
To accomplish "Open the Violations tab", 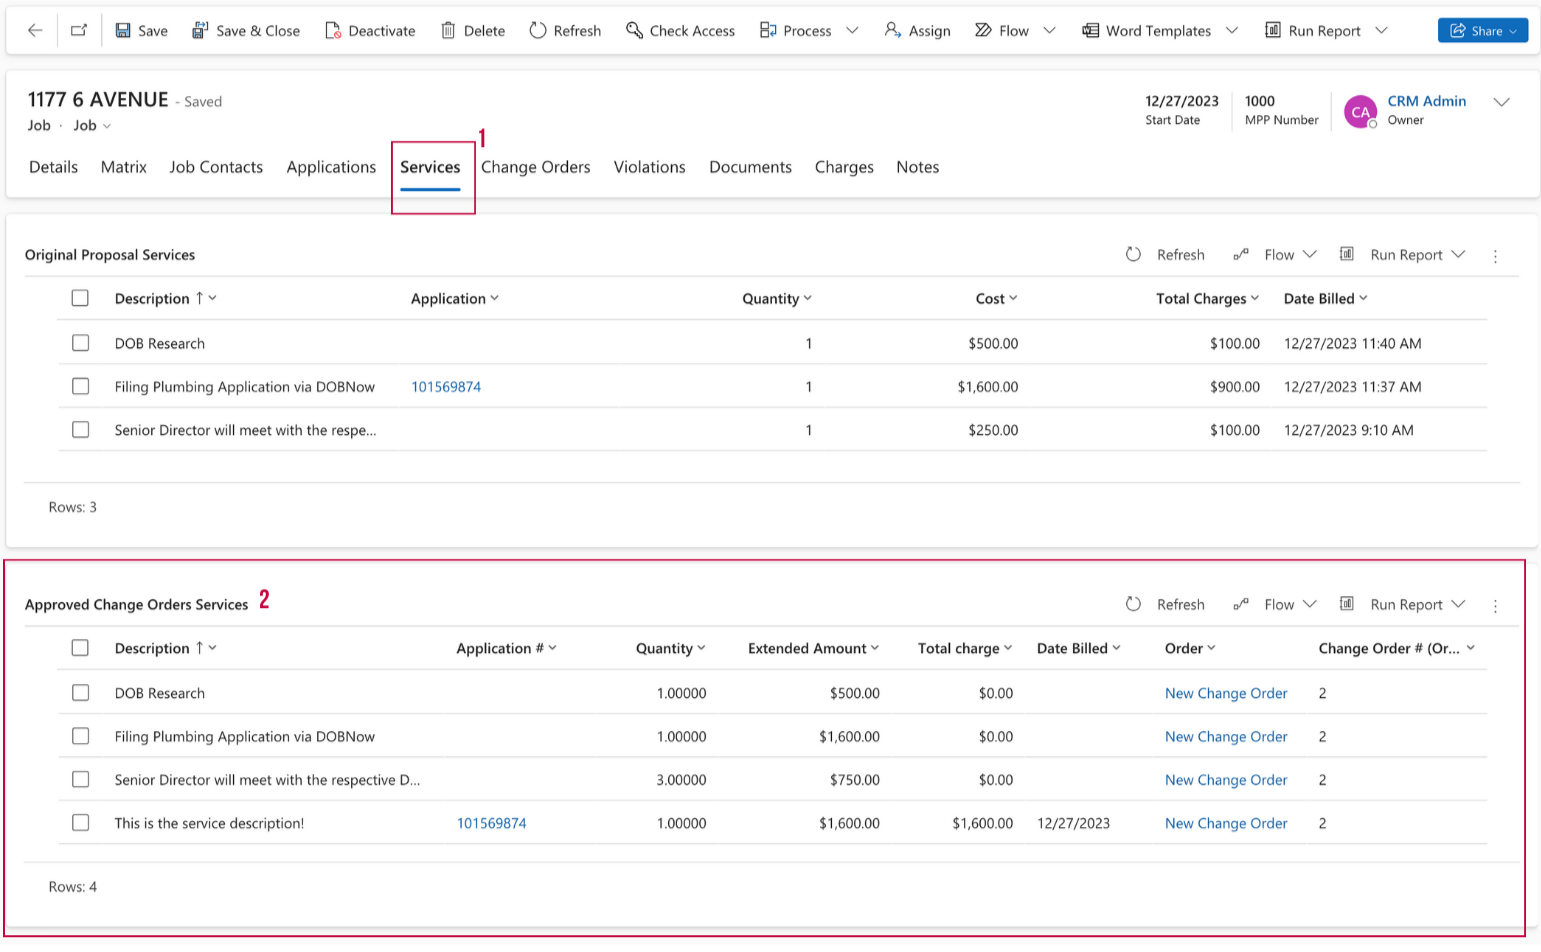I will click(x=649, y=167).
